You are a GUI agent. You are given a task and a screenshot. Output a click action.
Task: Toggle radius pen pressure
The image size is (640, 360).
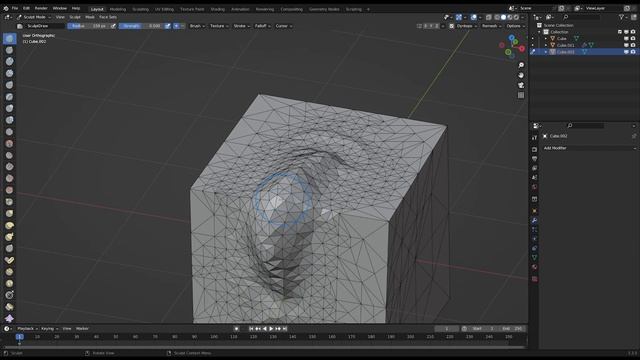click(x=113, y=26)
